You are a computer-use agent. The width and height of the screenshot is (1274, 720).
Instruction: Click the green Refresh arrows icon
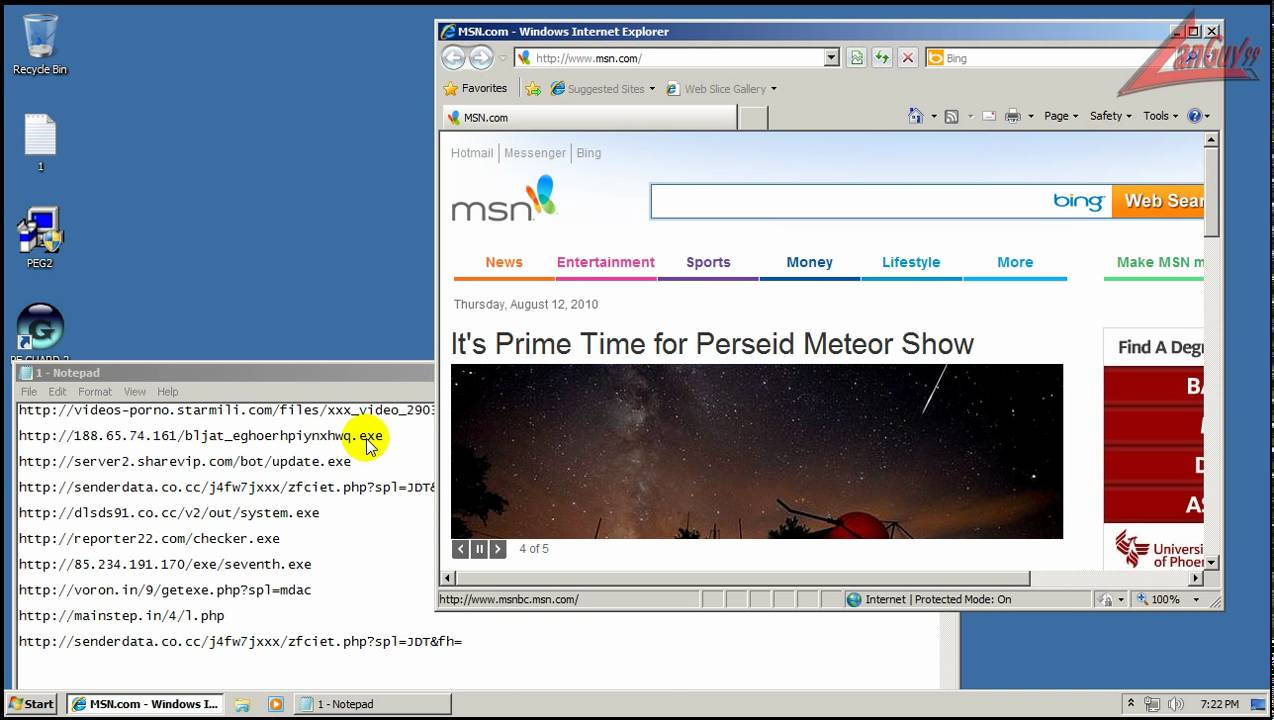(x=882, y=58)
